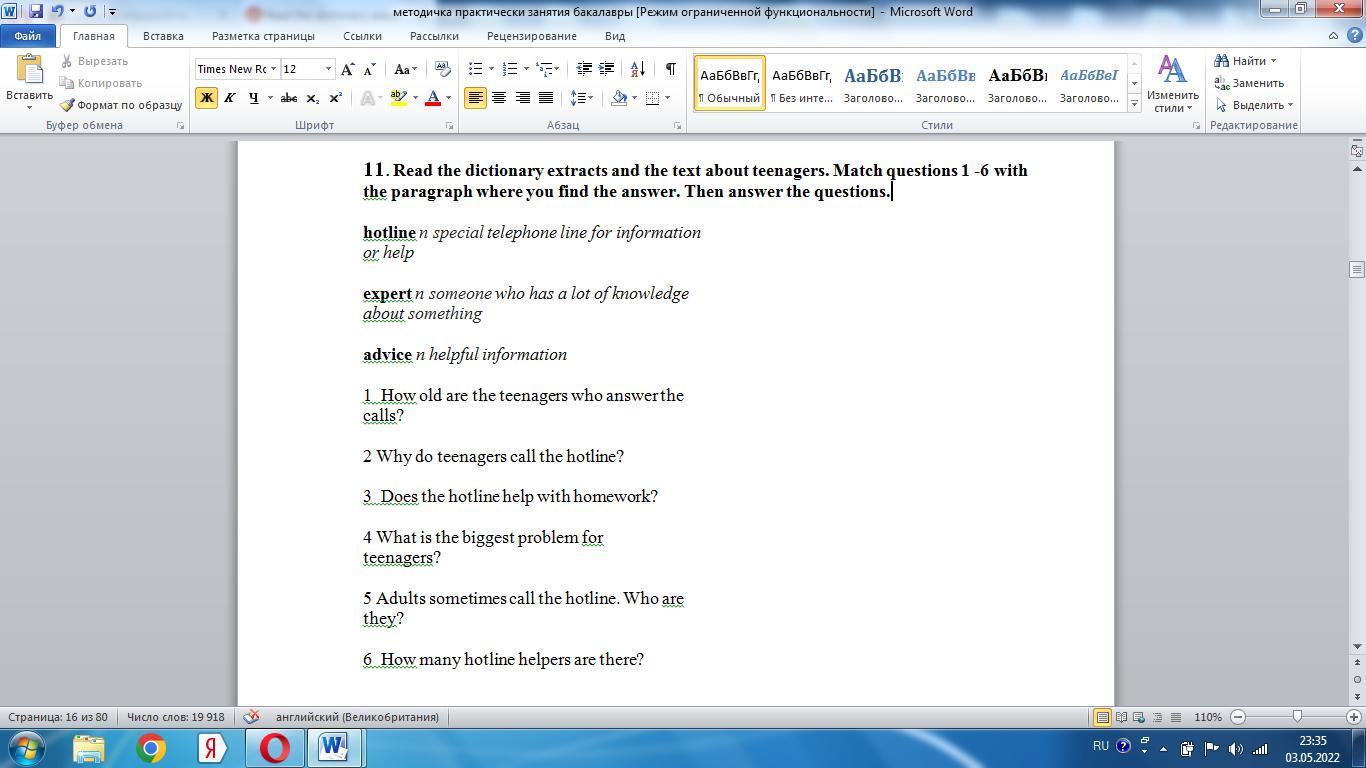Open Yandex browser from taskbar
Screen dimensions: 1366x768
pyautogui.click(x=213, y=748)
